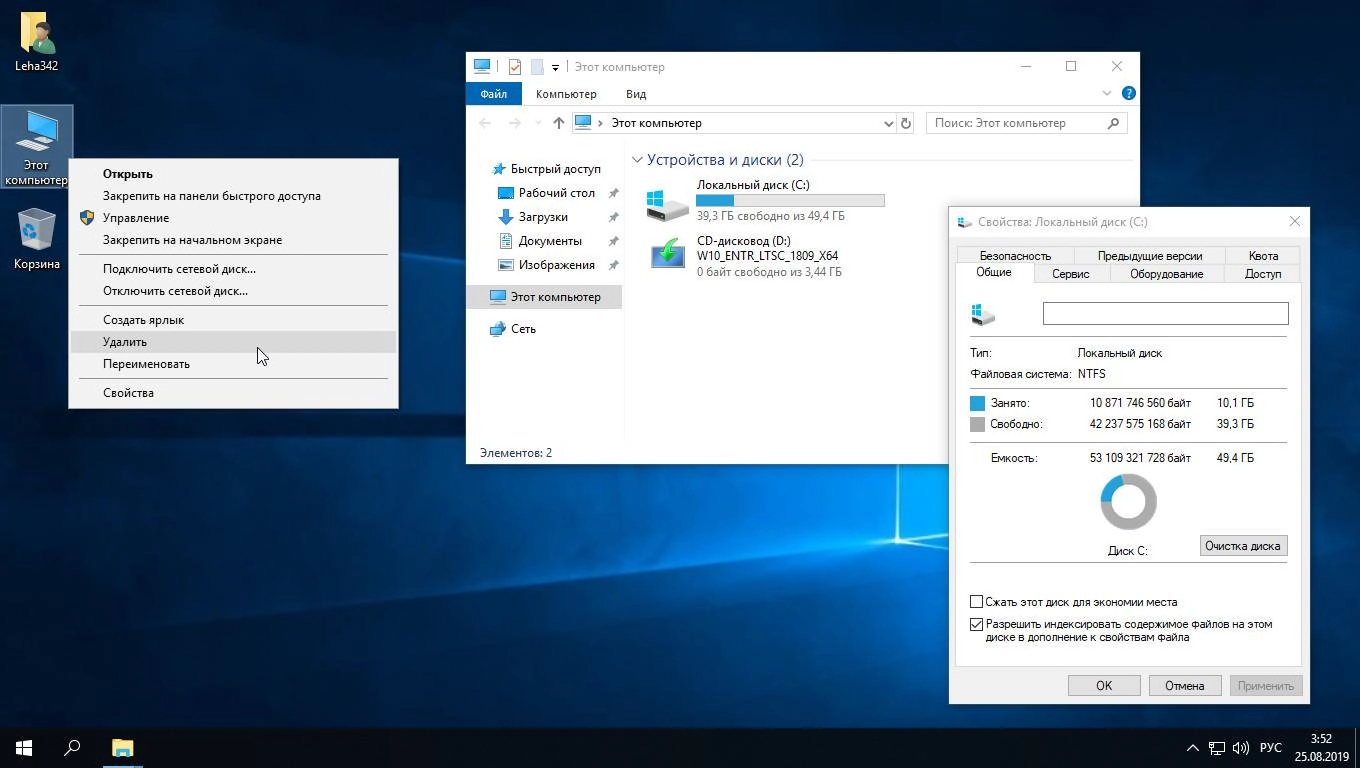Click OK in the properties dialog
The height and width of the screenshot is (768, 1360).
click(1104, 686)
